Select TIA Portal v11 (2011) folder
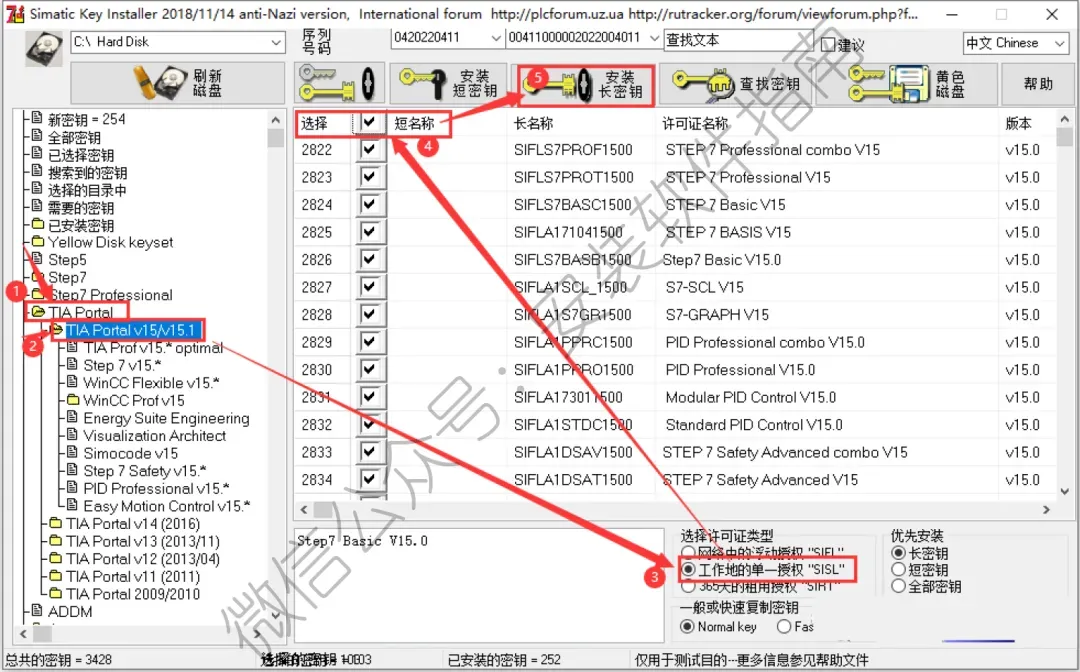This screenshot has width=1080, height=672. [133, 576]
